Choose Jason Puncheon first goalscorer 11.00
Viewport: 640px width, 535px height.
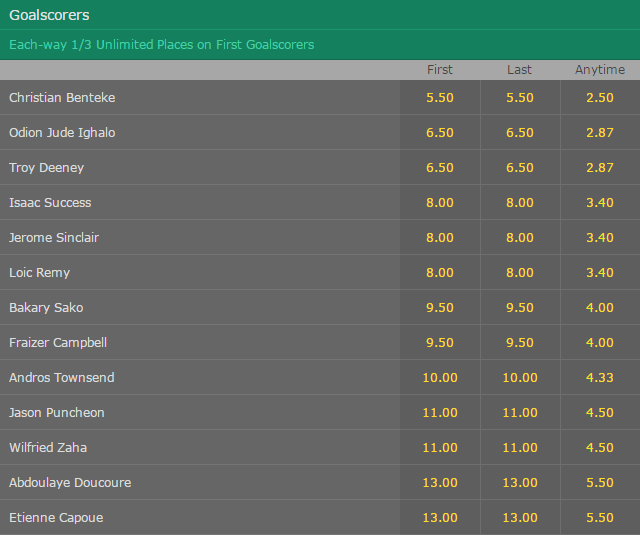tap(440, 413)
